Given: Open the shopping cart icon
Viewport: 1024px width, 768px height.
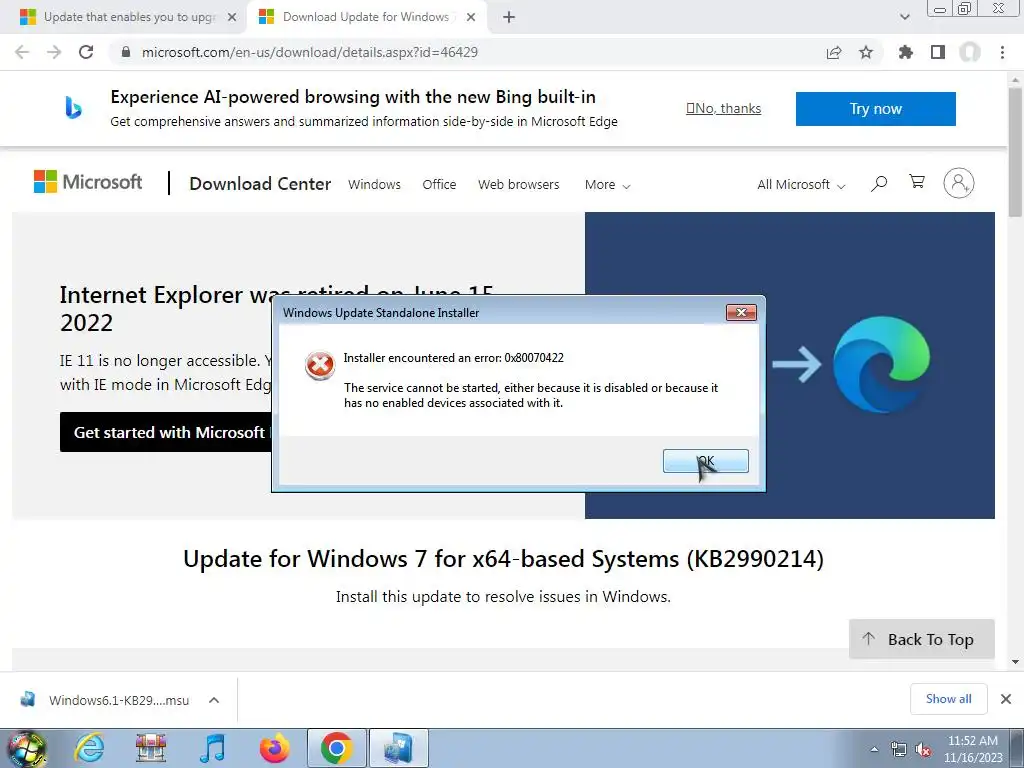Looking at the screenshot, I should pos(917,182).
